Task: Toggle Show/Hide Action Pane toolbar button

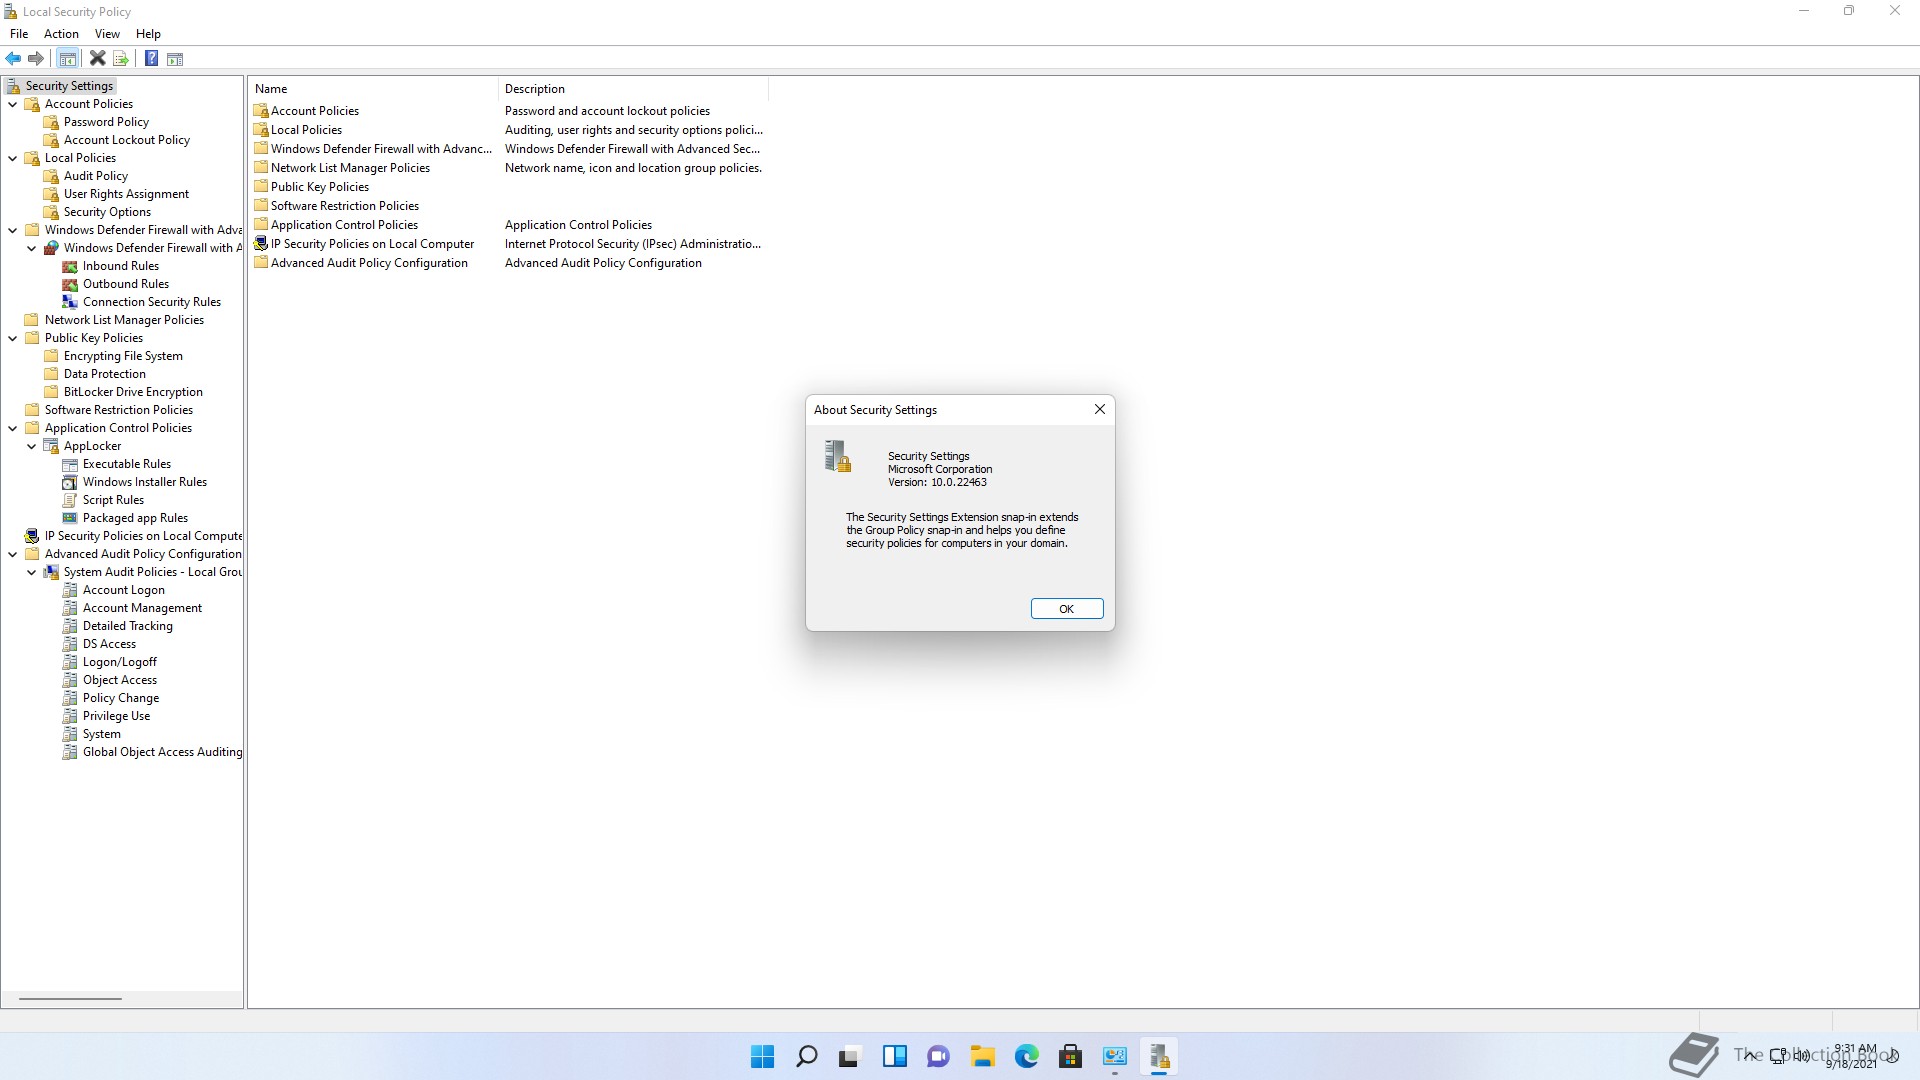Action: 175,59
